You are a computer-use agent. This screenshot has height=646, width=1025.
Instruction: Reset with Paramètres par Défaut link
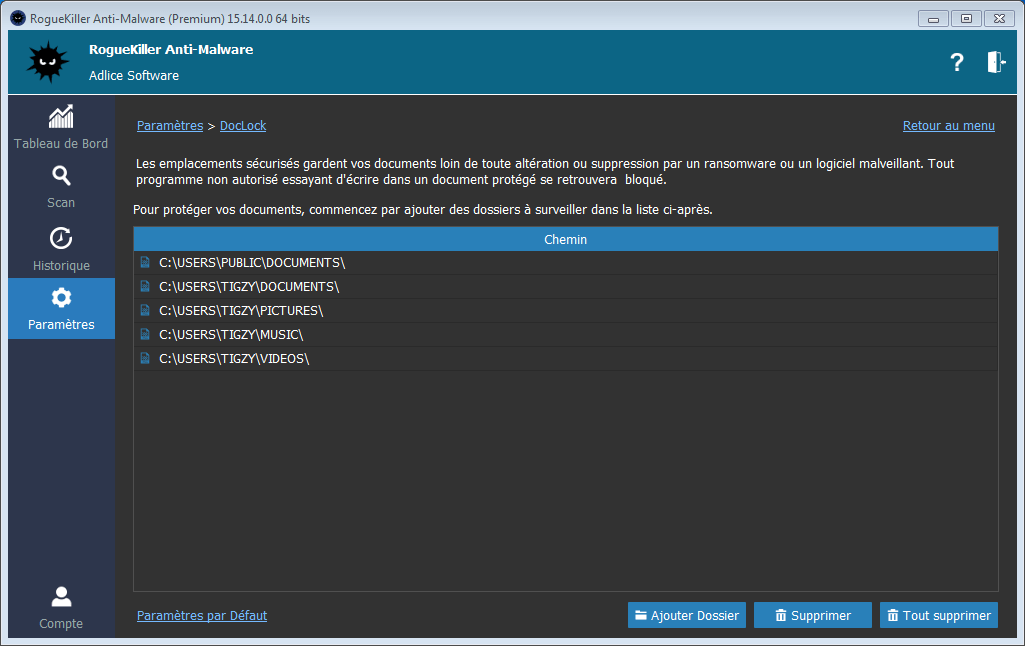coord(202,616)
